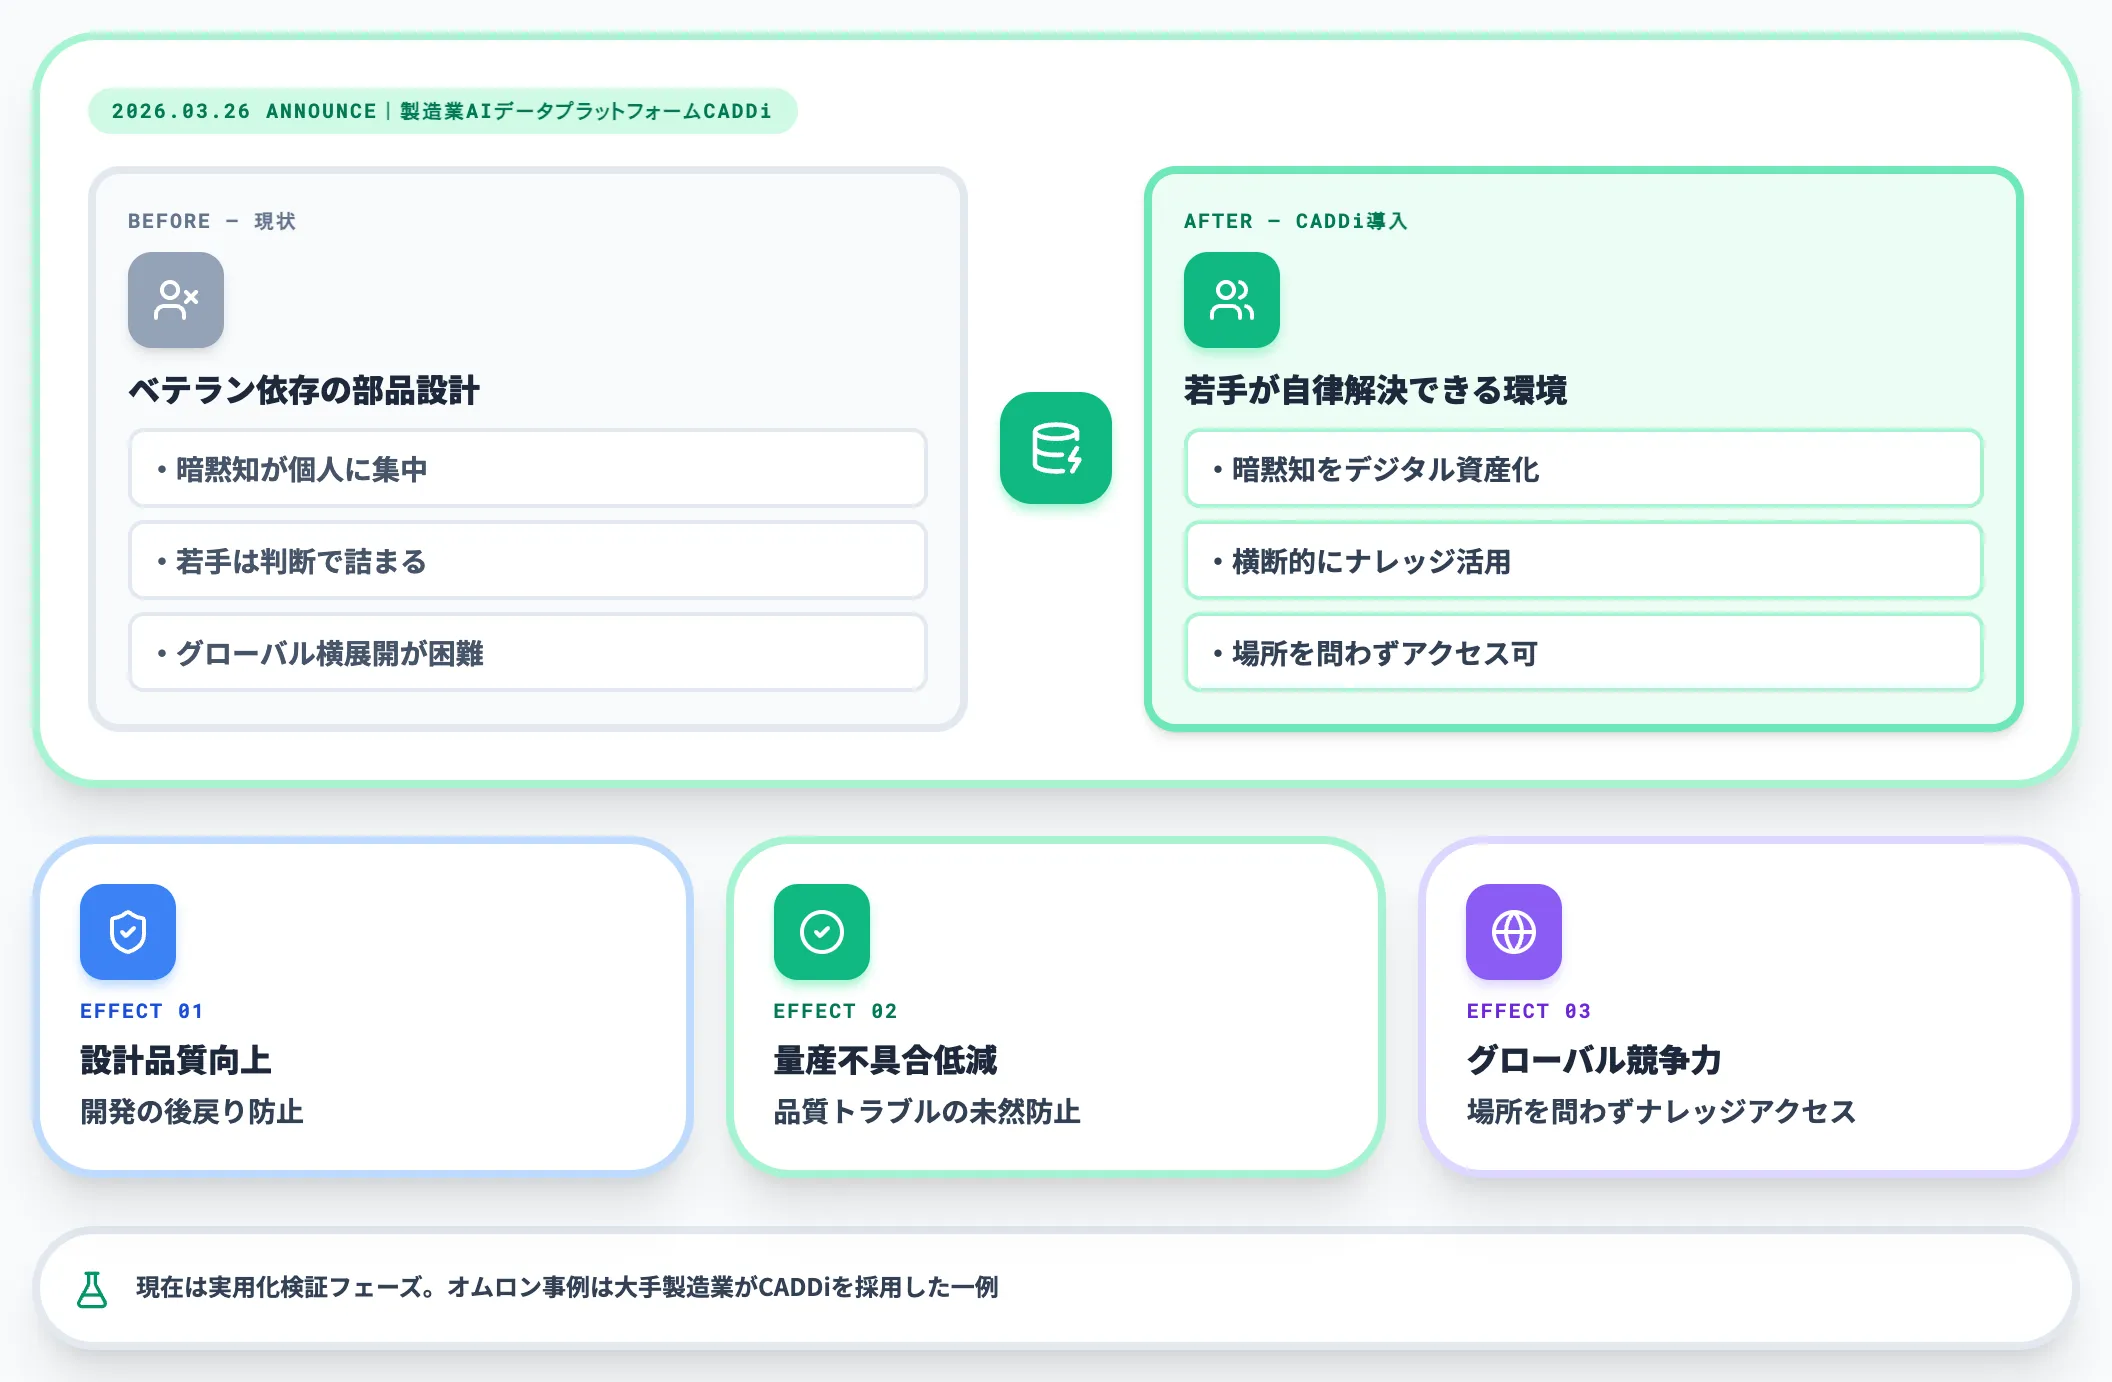
Task: Click the central database lightning icon
Action: 1056,448
